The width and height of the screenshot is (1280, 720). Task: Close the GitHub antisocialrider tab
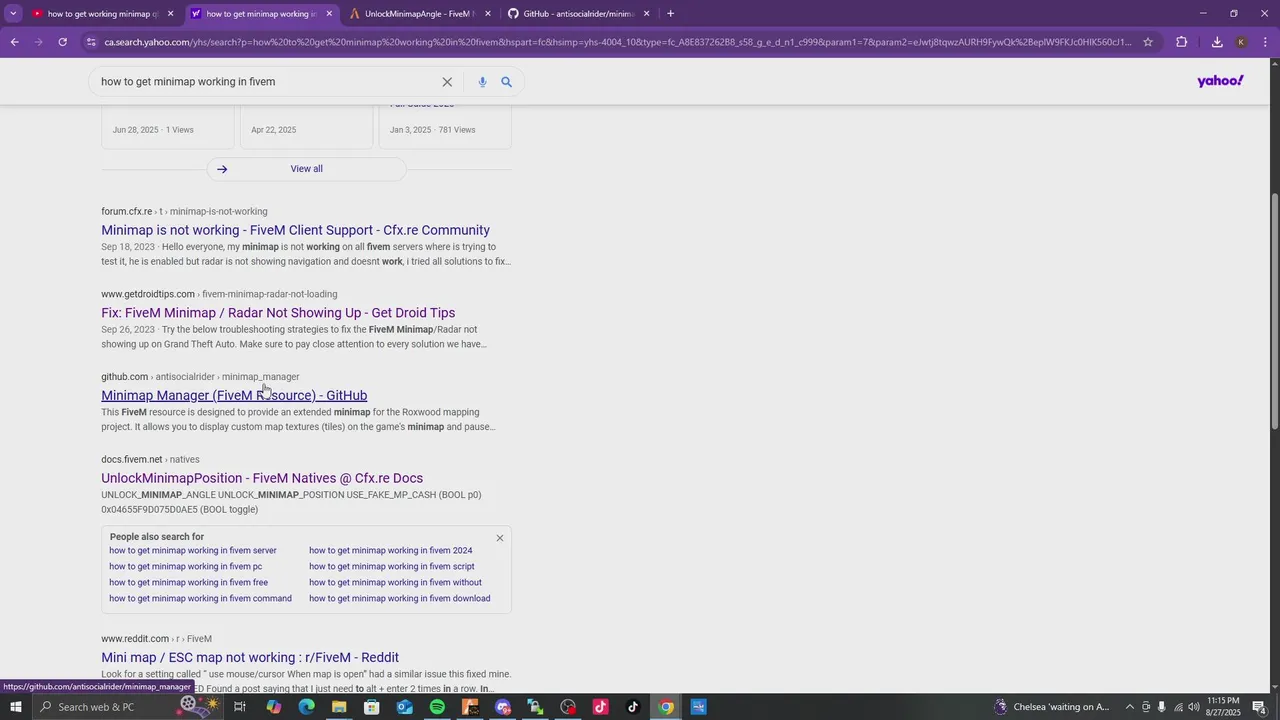(x=646, y=14)
